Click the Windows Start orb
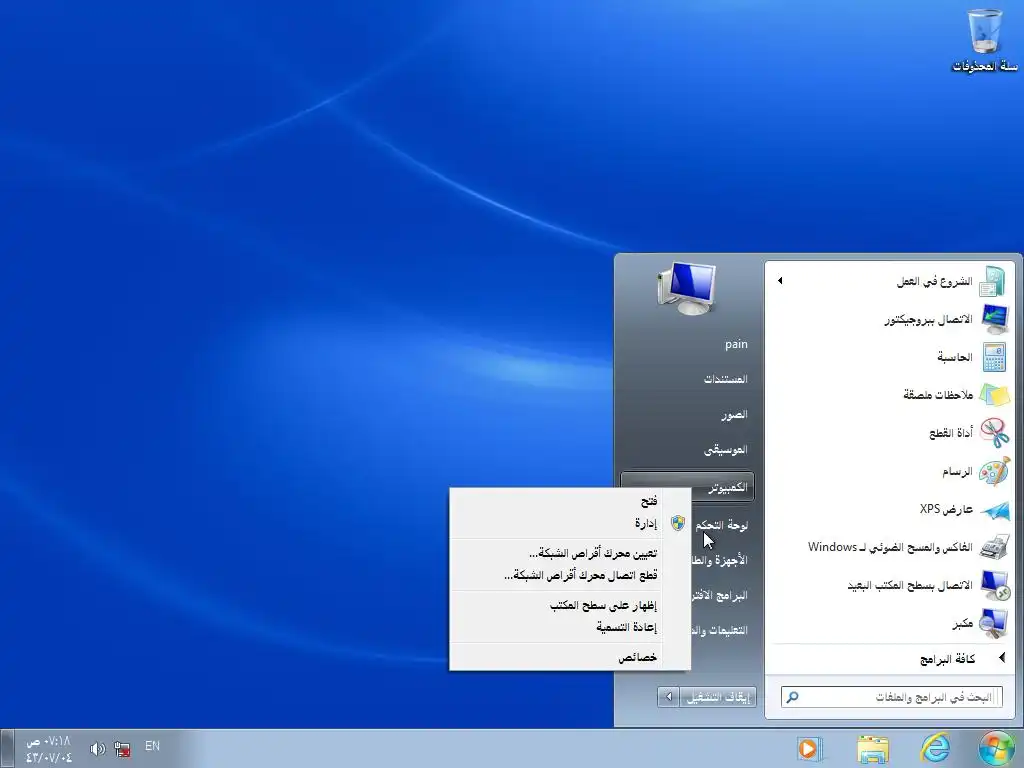 coord(997,748)
